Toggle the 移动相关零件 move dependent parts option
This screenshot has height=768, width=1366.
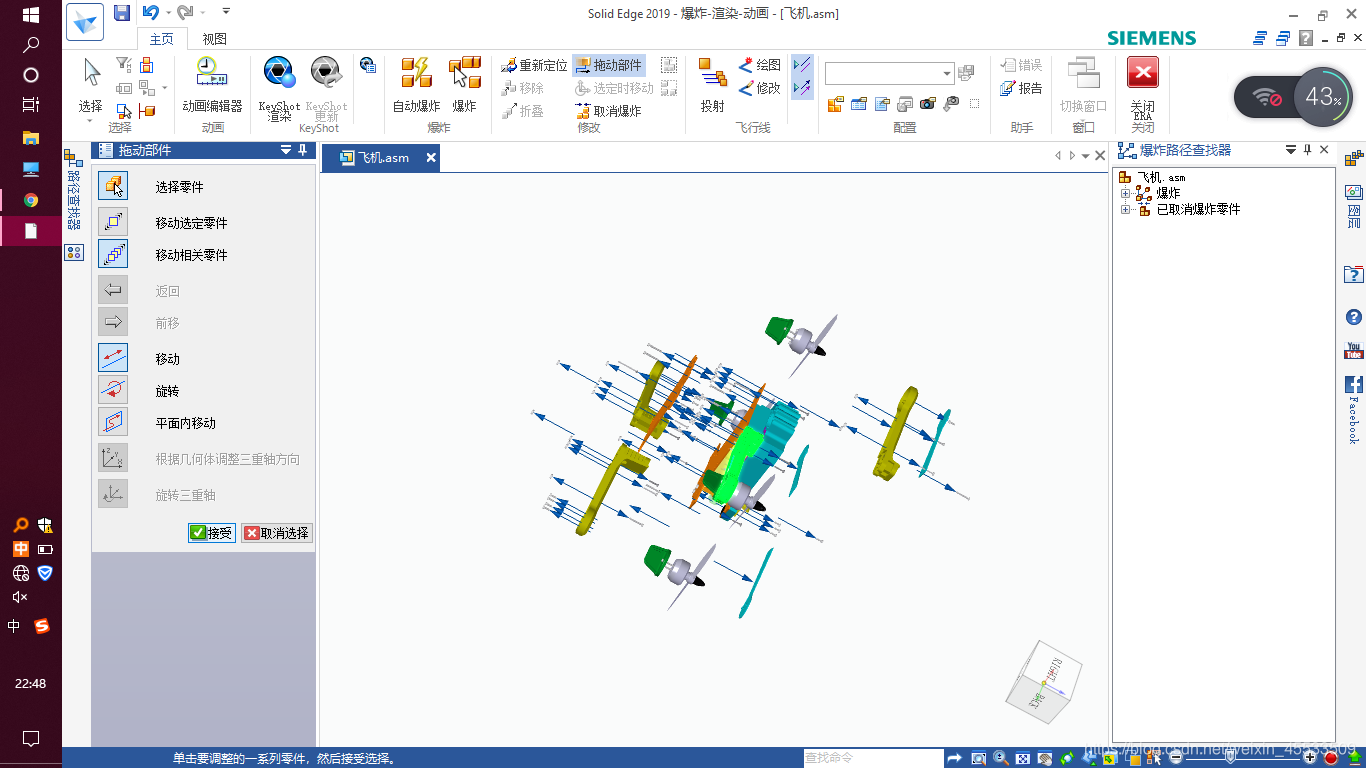113,254
